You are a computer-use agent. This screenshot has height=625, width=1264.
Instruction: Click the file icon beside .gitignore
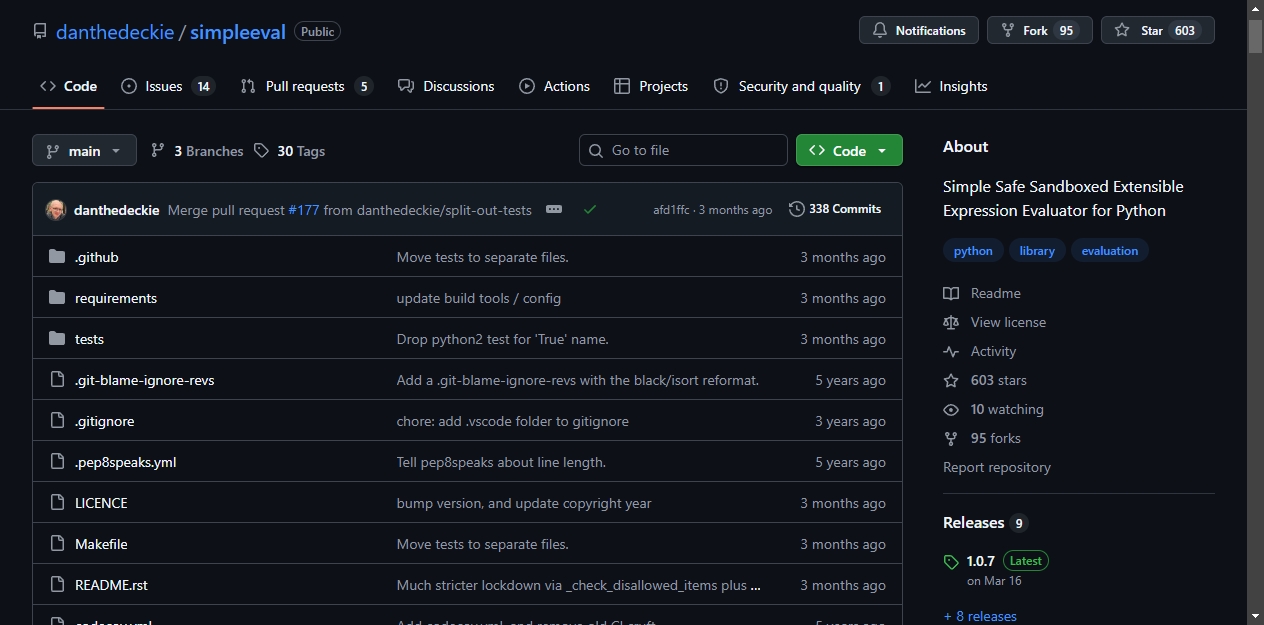coord(57,421)
